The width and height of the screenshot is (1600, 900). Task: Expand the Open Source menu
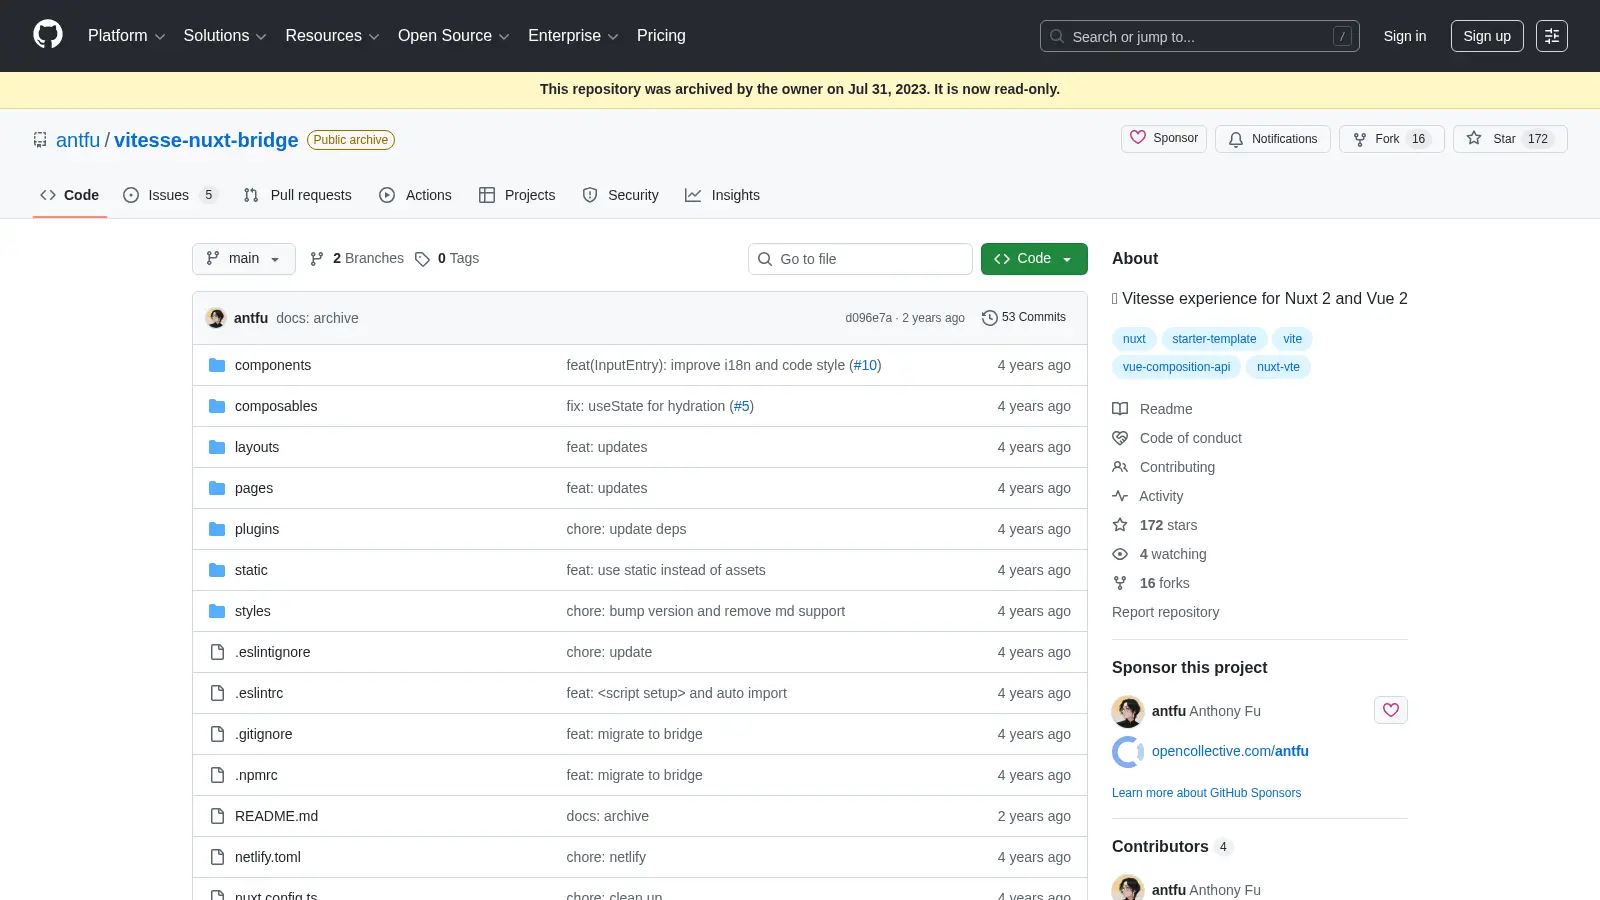point(454,36)
